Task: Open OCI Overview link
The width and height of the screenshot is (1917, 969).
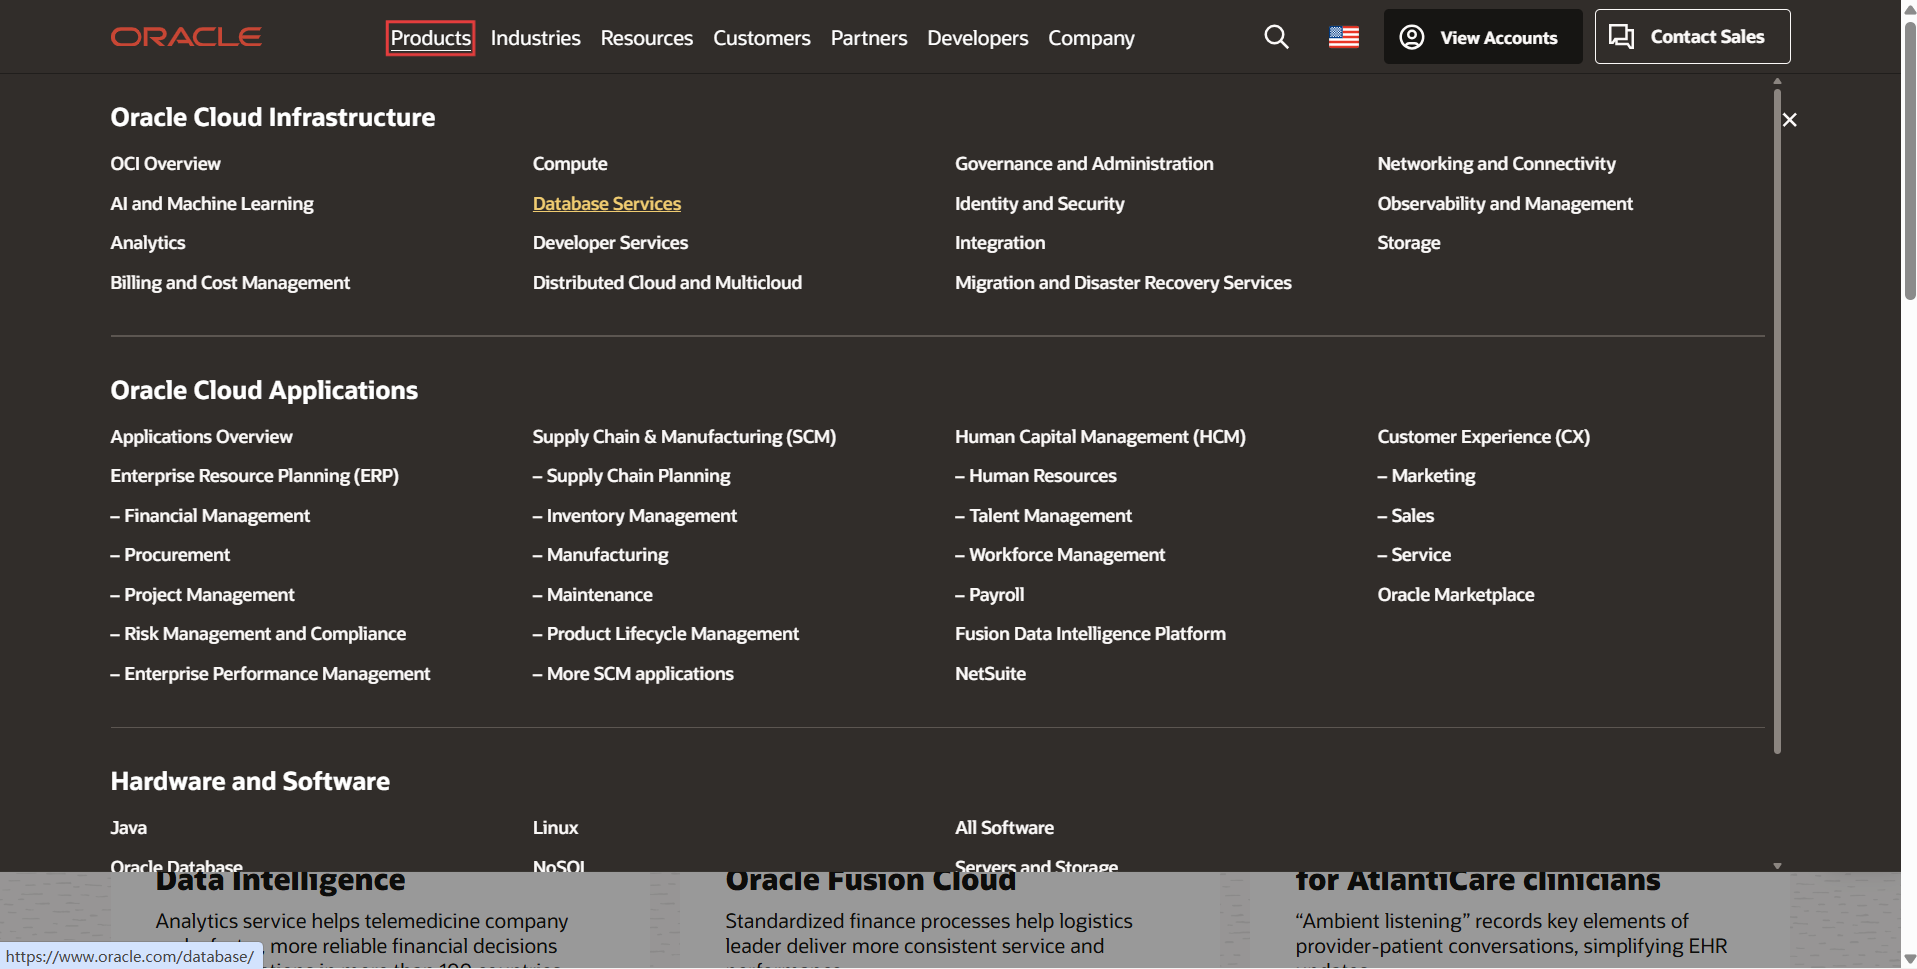Action: coord(165,164)
